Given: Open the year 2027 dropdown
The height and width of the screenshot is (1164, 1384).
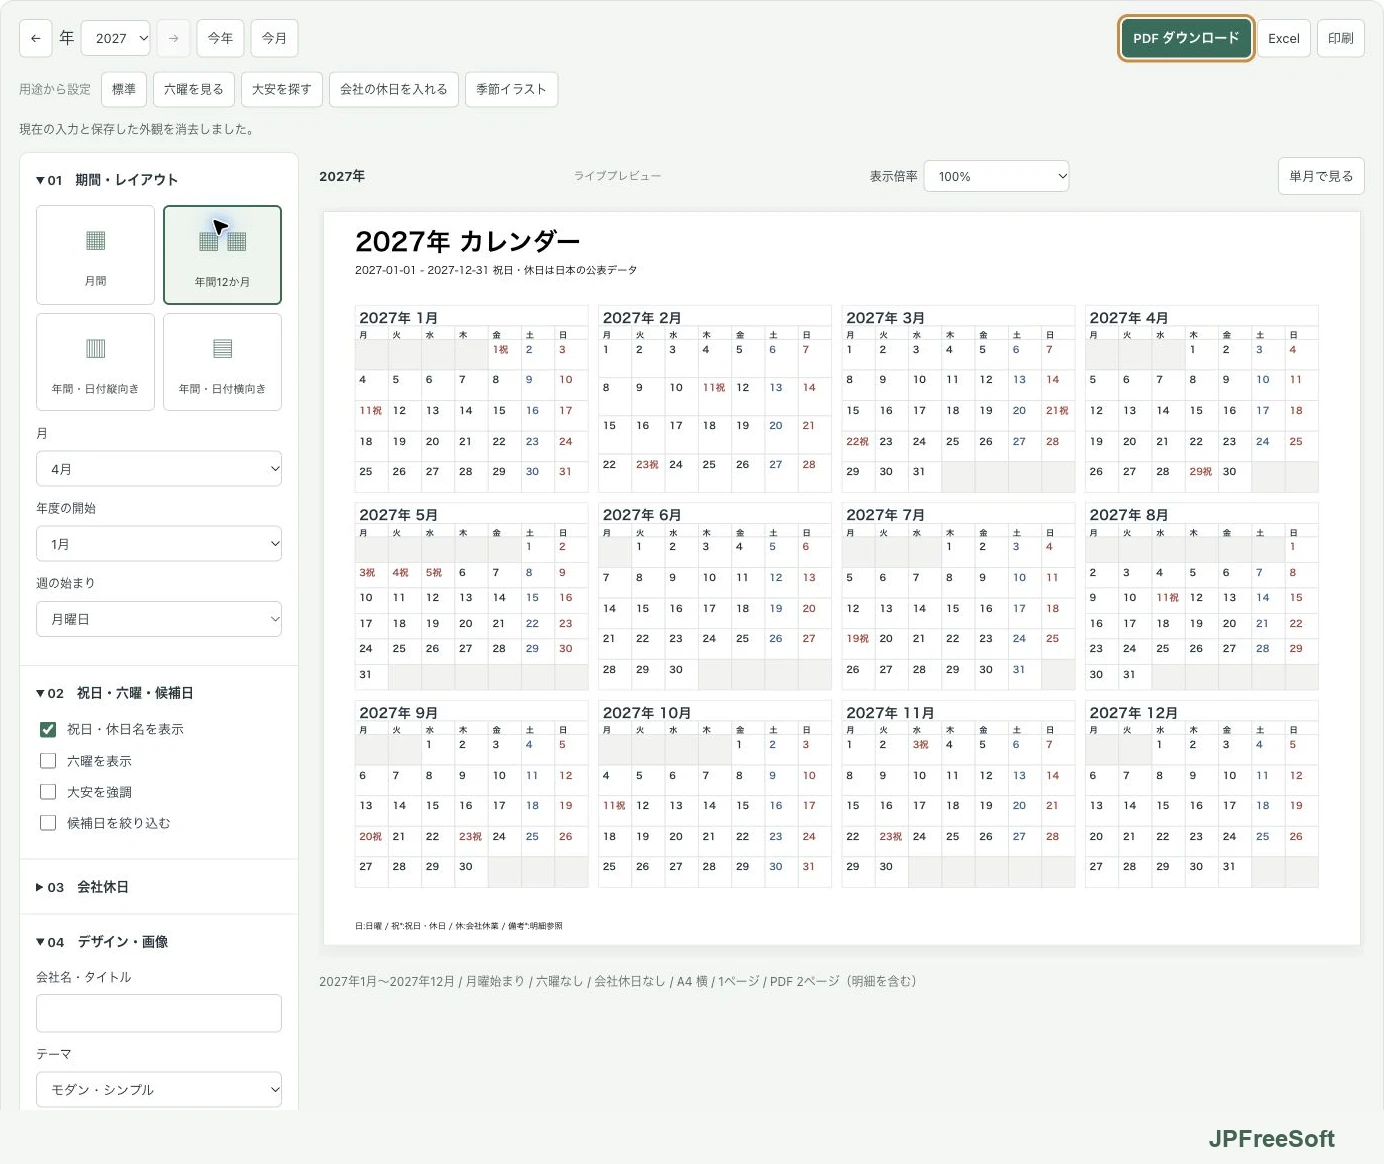Looking at the screenshot, I should click(115, 38).
